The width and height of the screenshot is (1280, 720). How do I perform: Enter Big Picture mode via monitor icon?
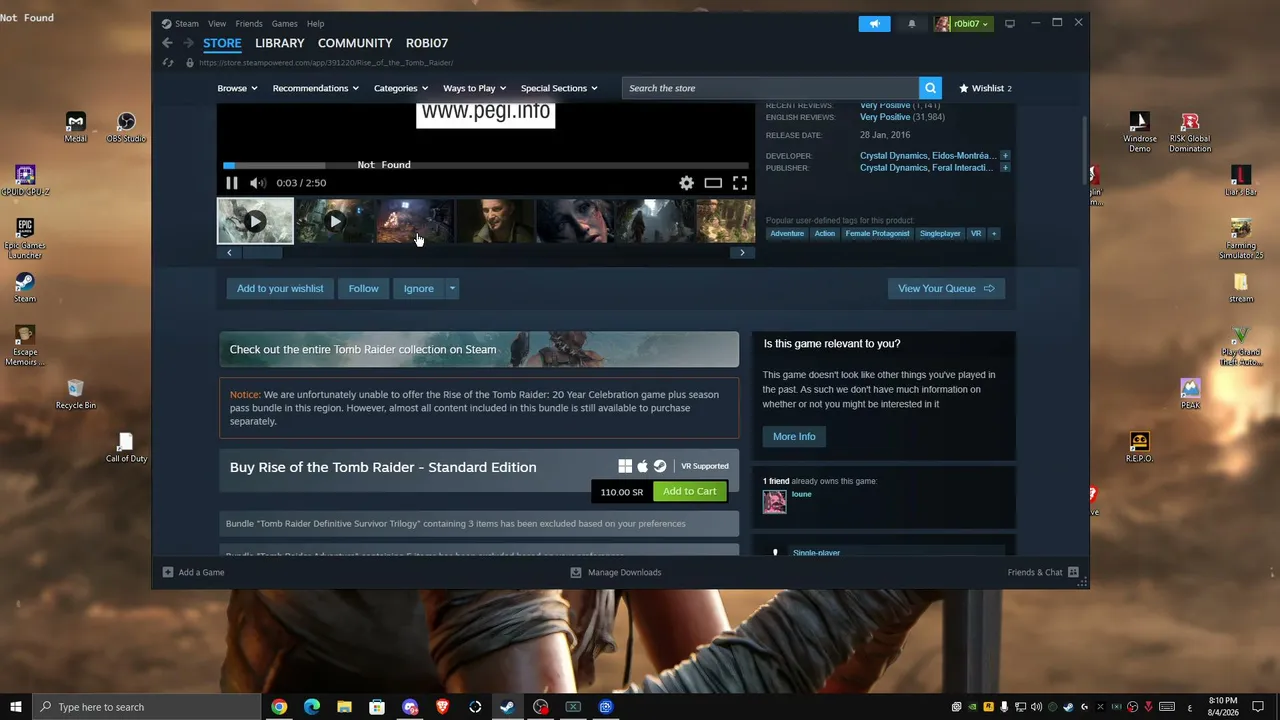pos(1010,24)
